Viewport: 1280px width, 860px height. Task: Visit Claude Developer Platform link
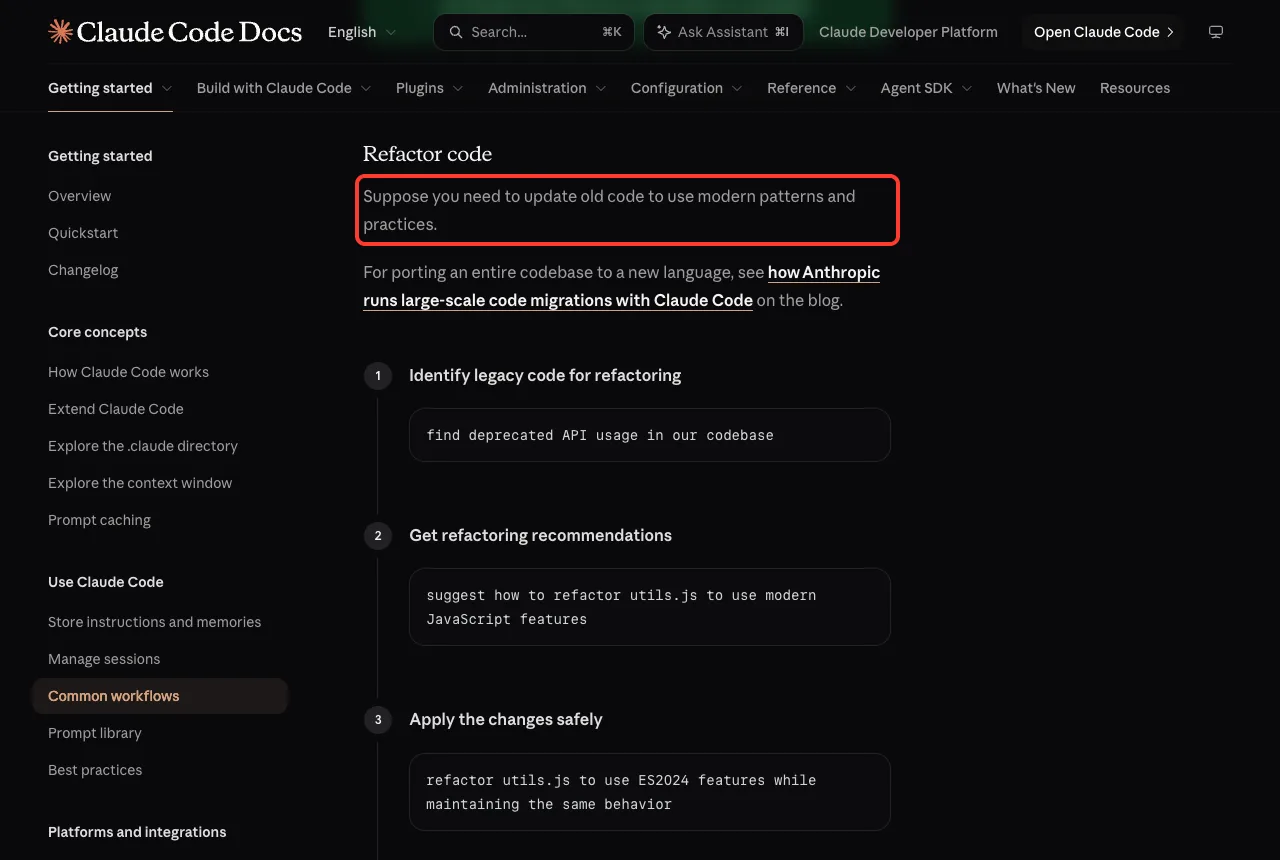(x=908, y=32)
